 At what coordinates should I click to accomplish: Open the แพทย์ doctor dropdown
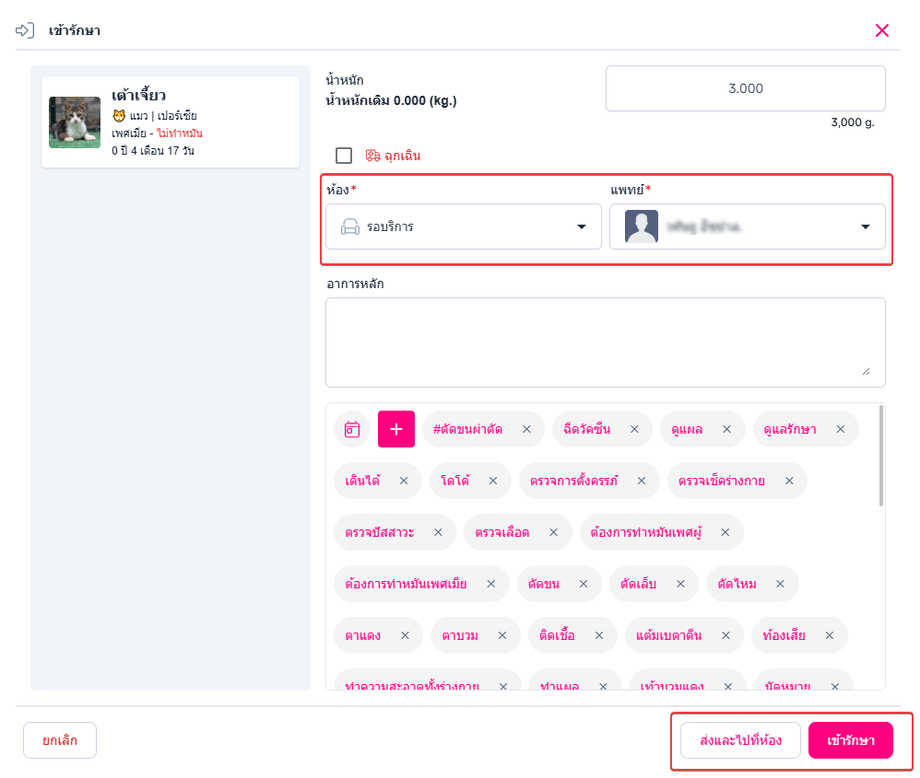click(x=747, y=226)
